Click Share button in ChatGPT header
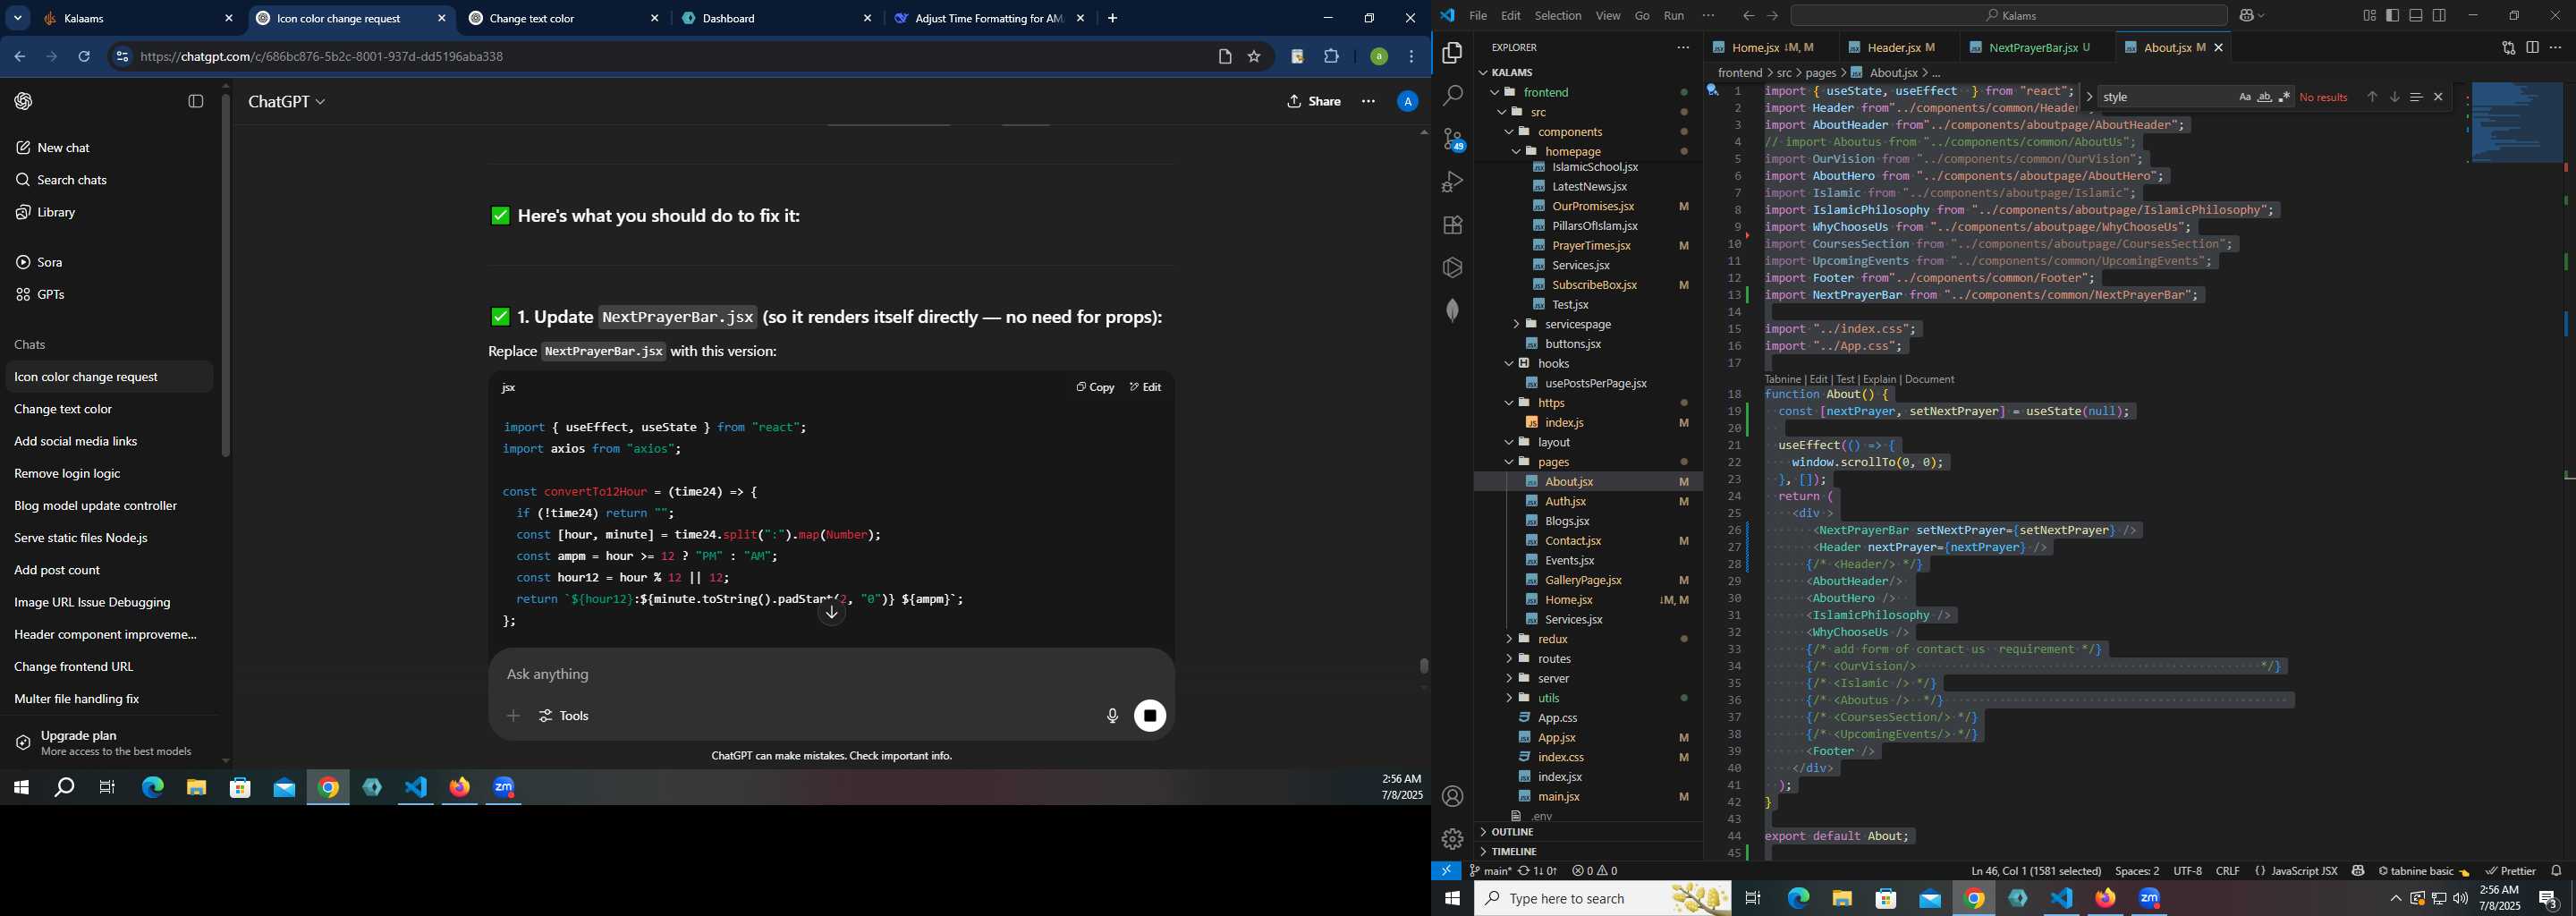The height and width of the screenshot is (916, 2576). (x=1314, y=102)
